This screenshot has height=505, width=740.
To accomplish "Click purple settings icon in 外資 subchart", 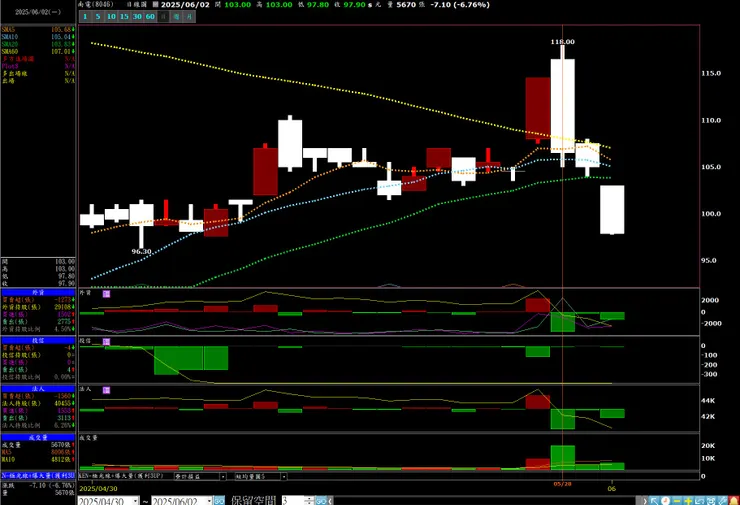I will [x=106, y=294].
